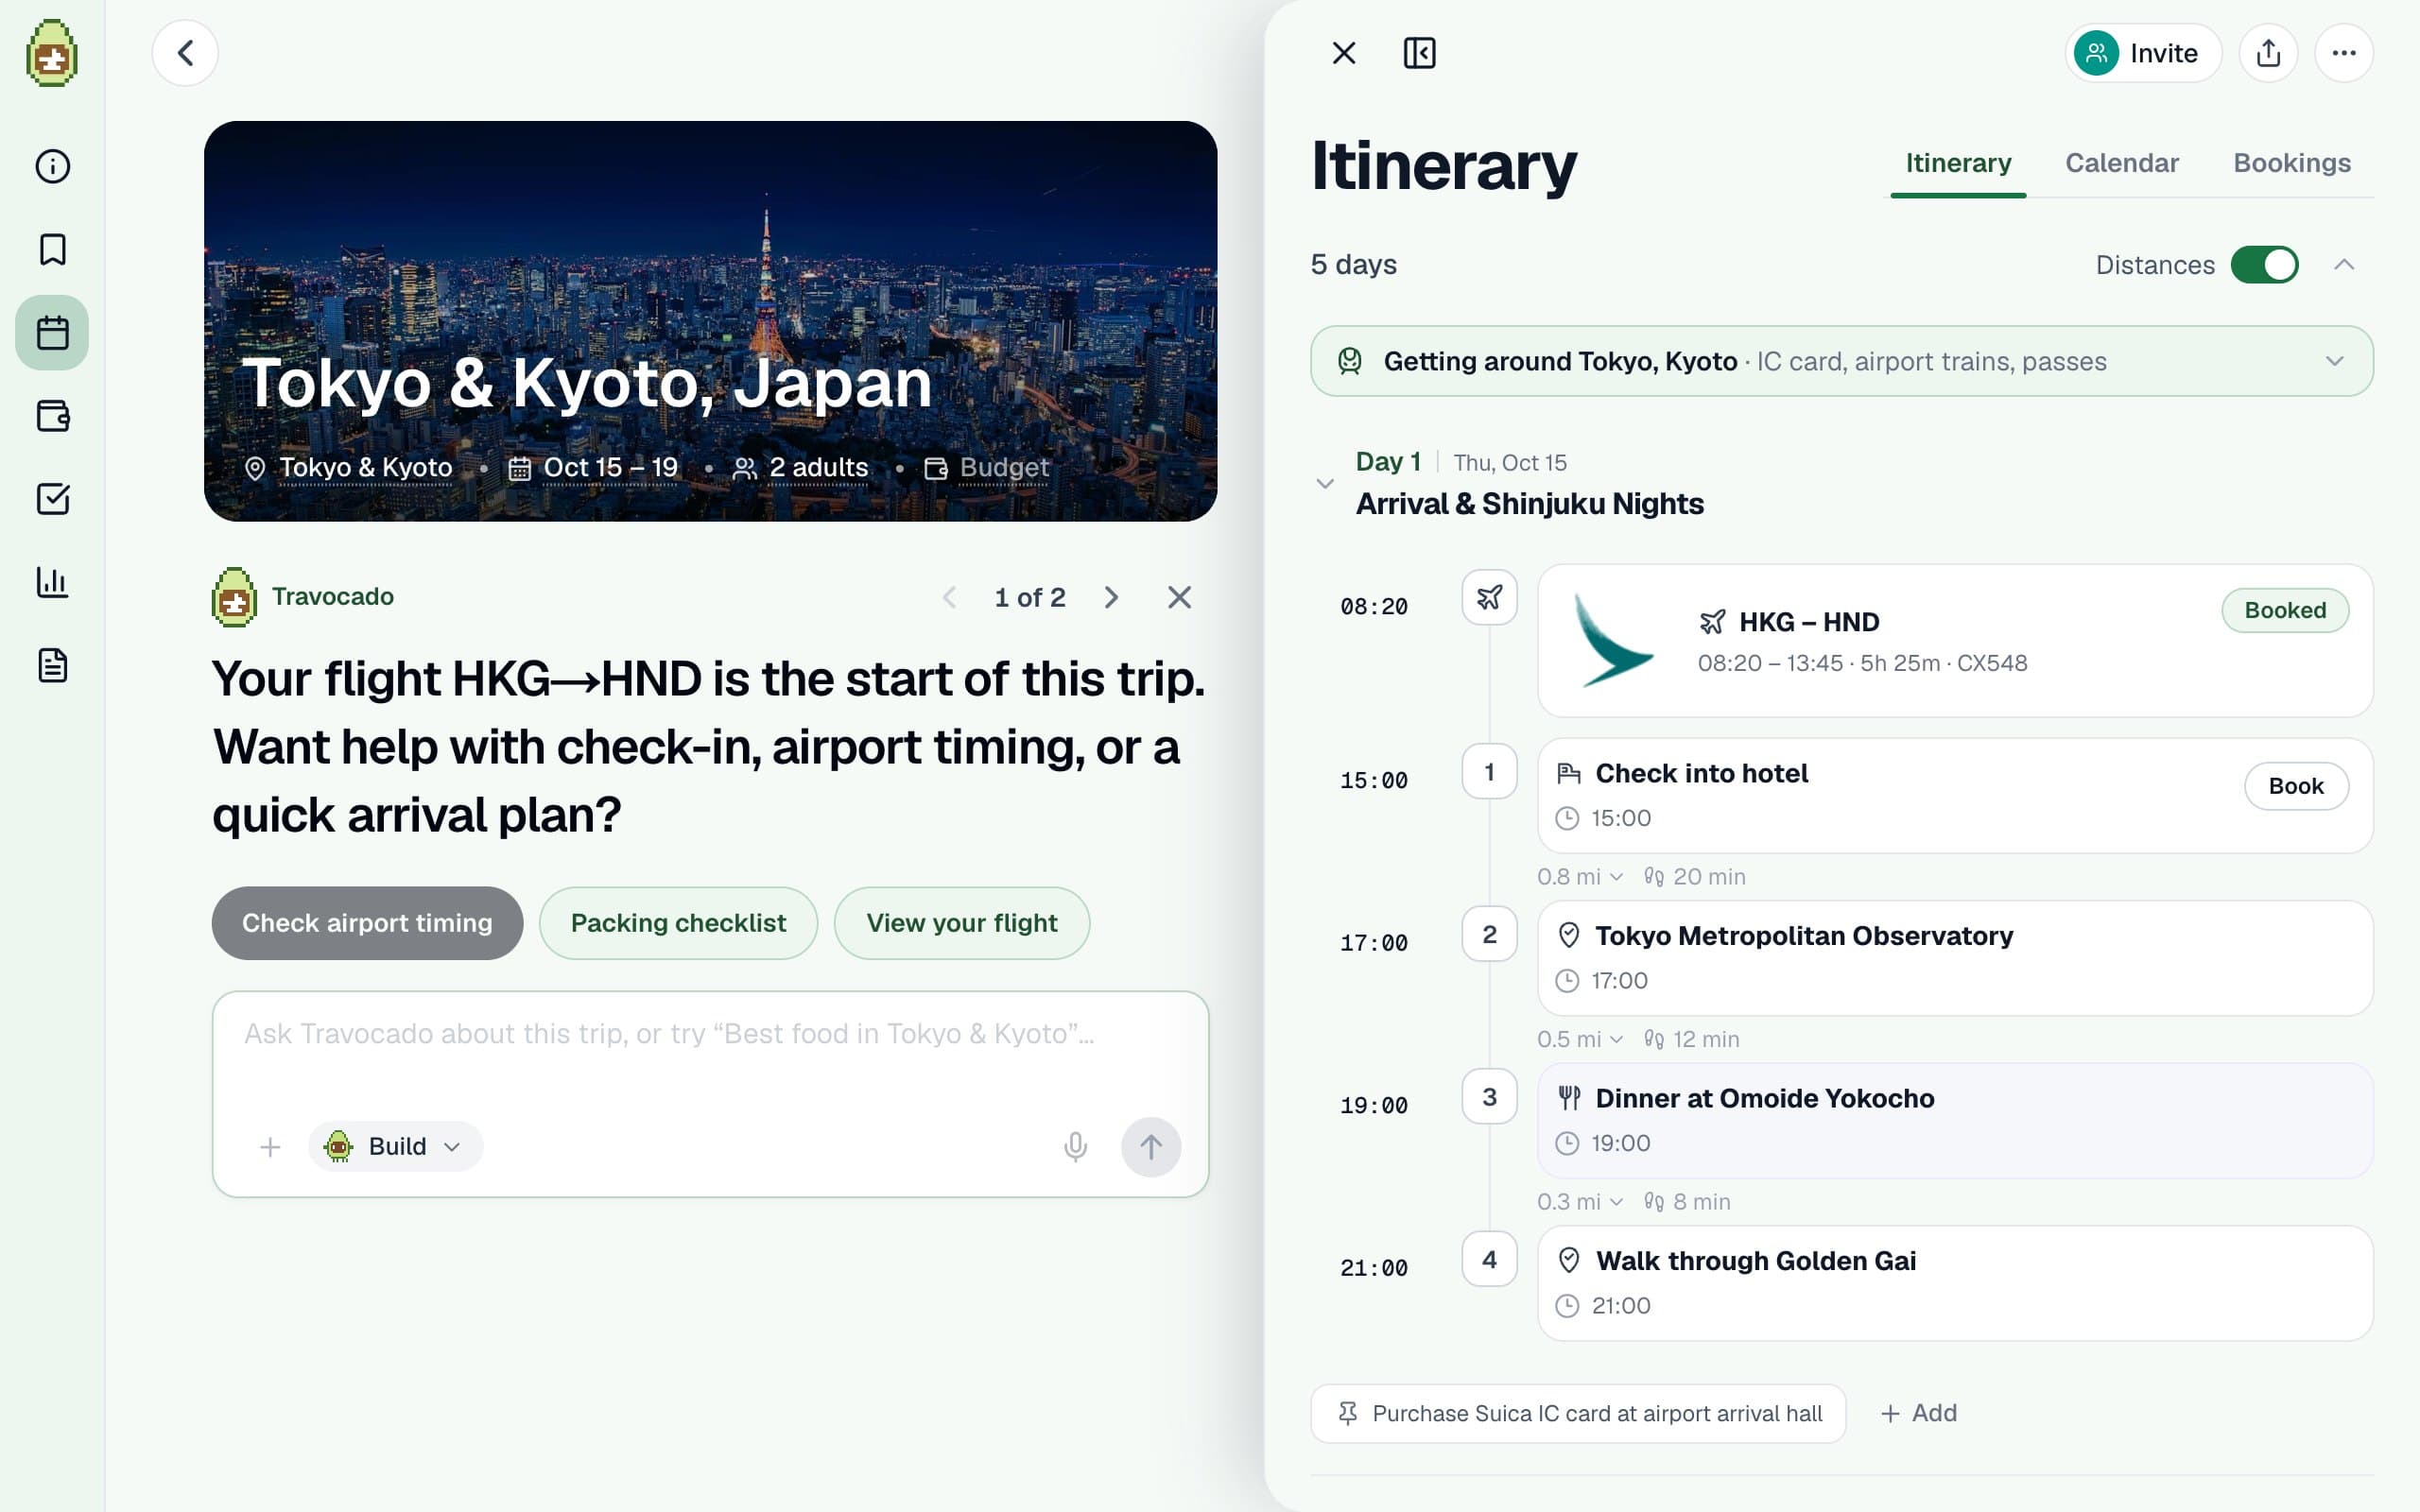The width and height of the screenshot is (2420, 1512).
Task: Expand the 0.5 mi distance dropdown
Action: tap(1579, 1039)
